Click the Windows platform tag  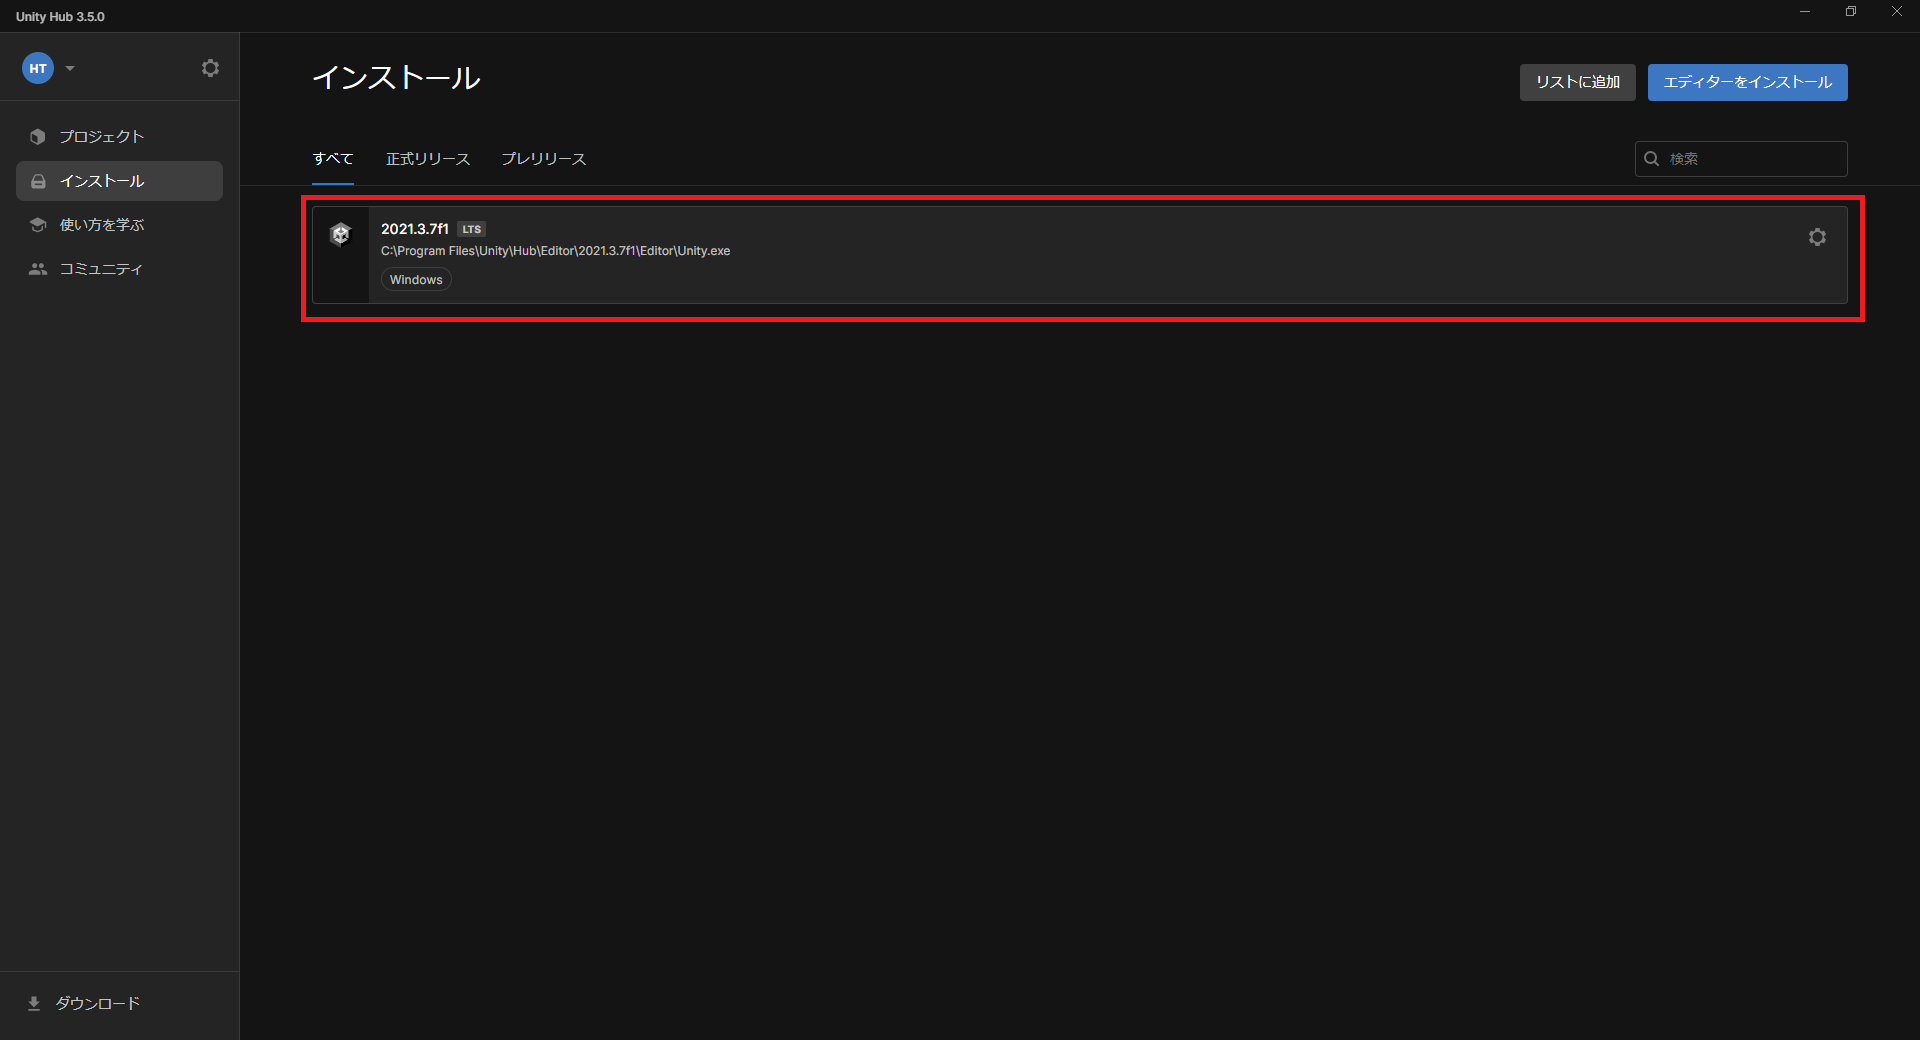click(416, 280)
